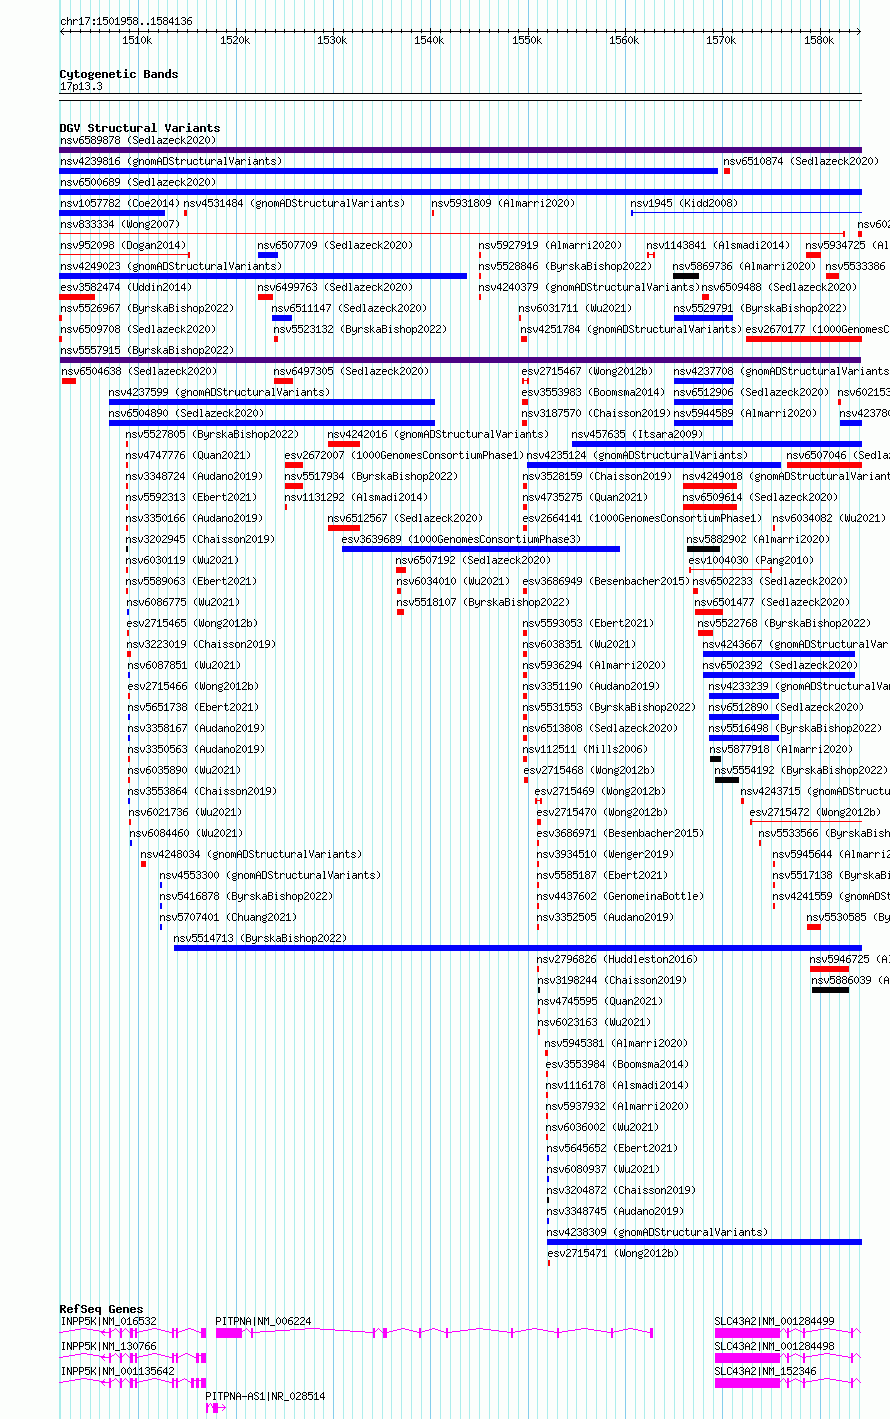Select gene label INPP5K|NM_001135642
890x1419 pixels.
click(117, 1371)
